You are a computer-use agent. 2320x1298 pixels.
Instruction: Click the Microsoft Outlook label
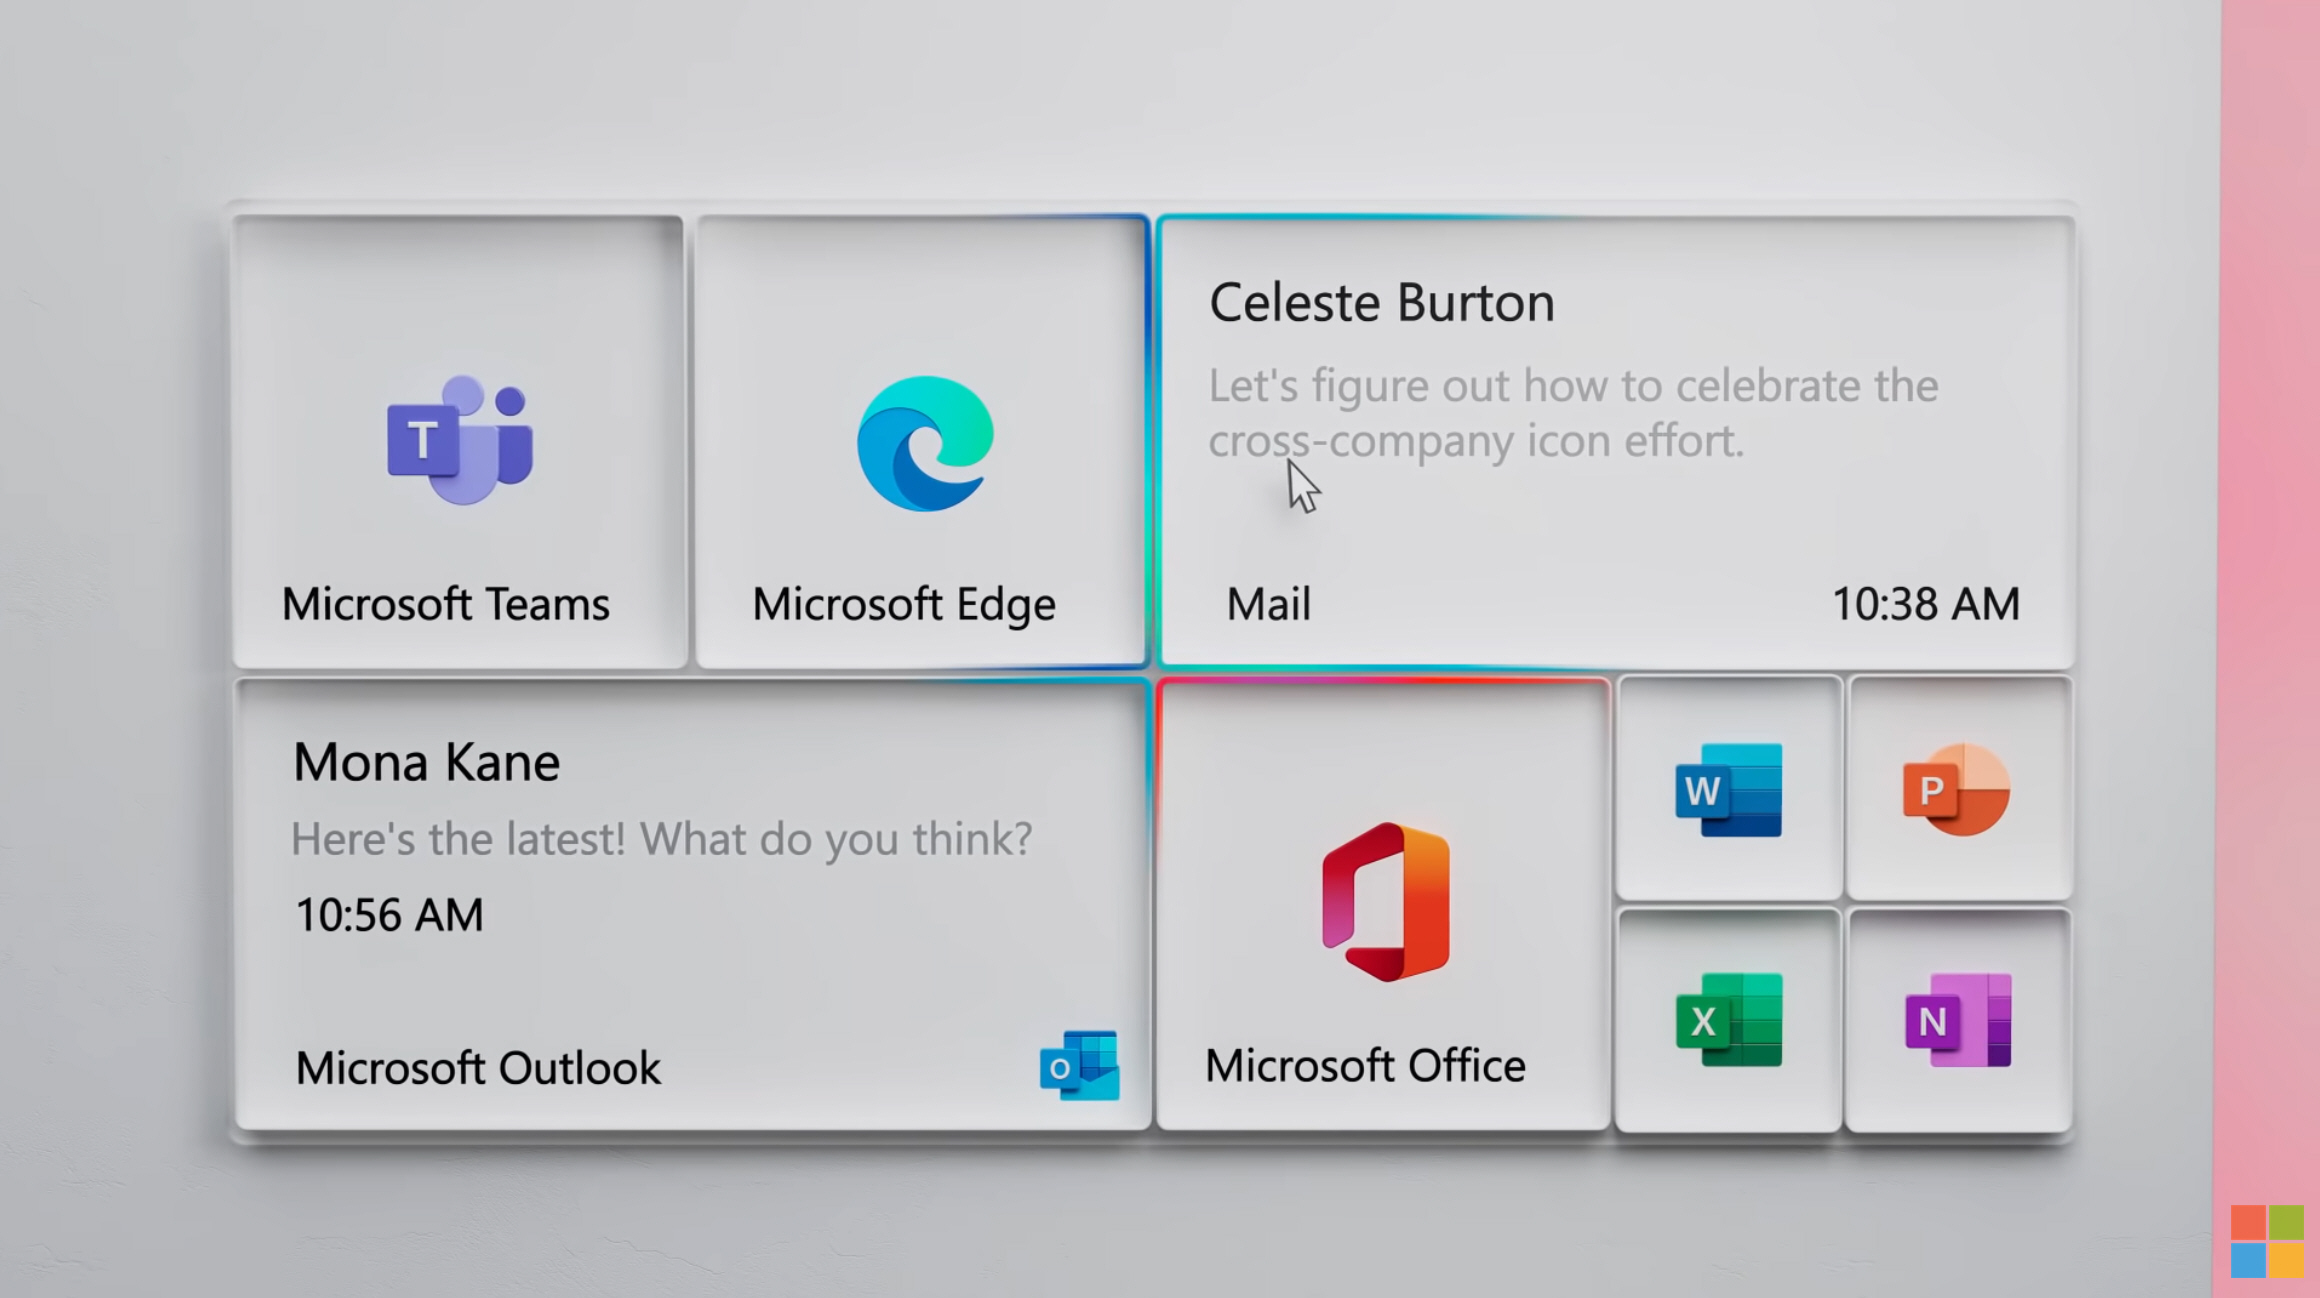[x=478, y=1068]
